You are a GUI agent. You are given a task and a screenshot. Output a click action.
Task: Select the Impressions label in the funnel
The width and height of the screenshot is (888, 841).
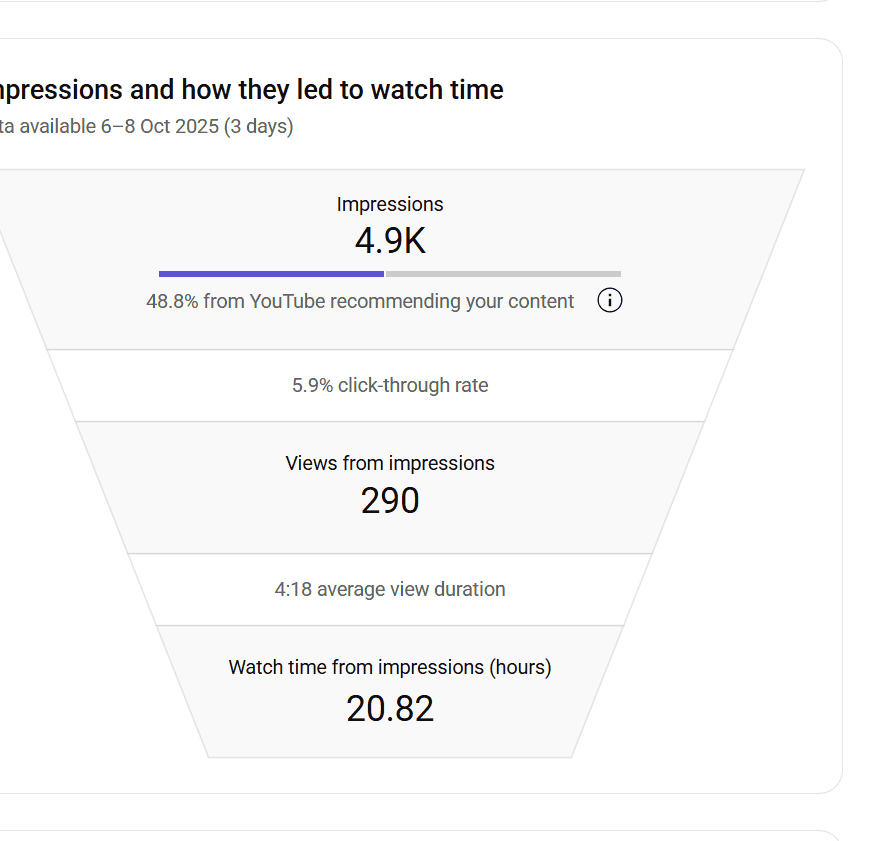click(x=390, y=204)
